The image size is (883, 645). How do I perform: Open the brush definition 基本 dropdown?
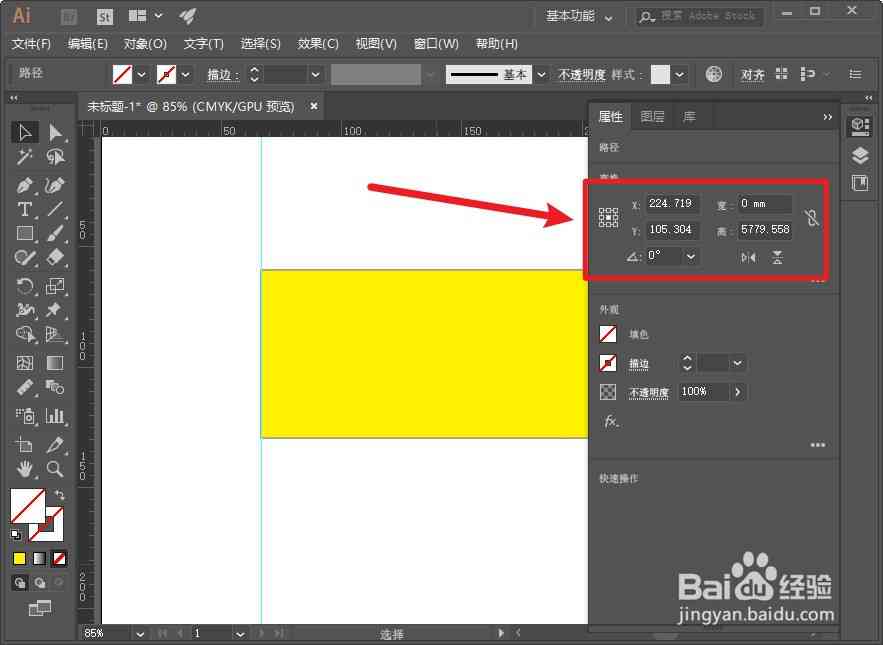541,74
